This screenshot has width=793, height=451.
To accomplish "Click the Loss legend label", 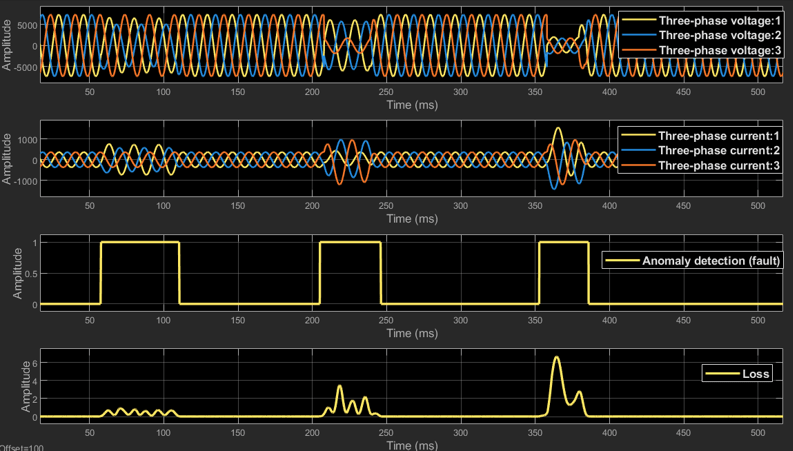I will click(x=756, y=374).
